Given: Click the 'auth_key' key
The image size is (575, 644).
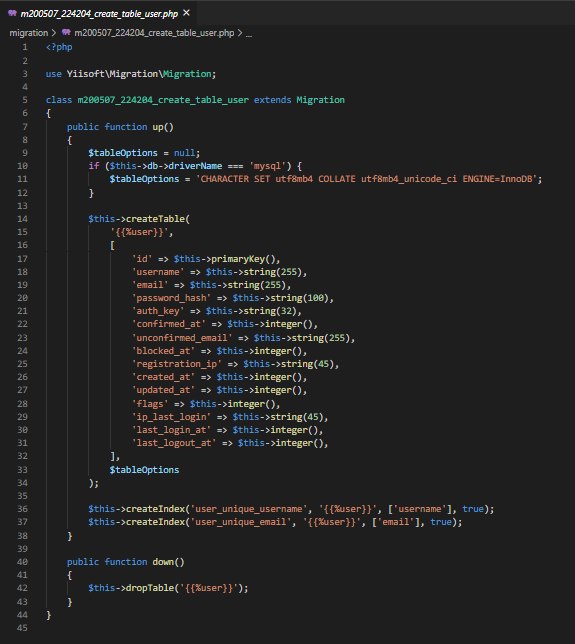Looking at the screenshot, I should [158, 311].
